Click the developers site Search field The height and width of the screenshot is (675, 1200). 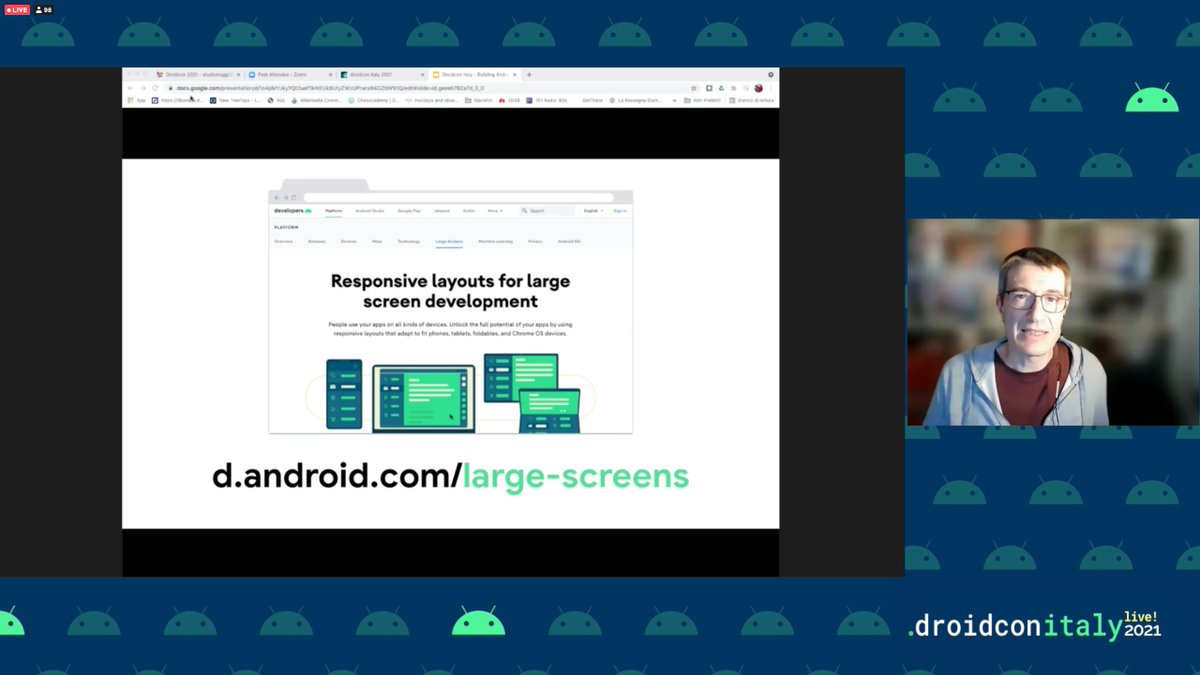pyautogui.click(x=548, y=211)
